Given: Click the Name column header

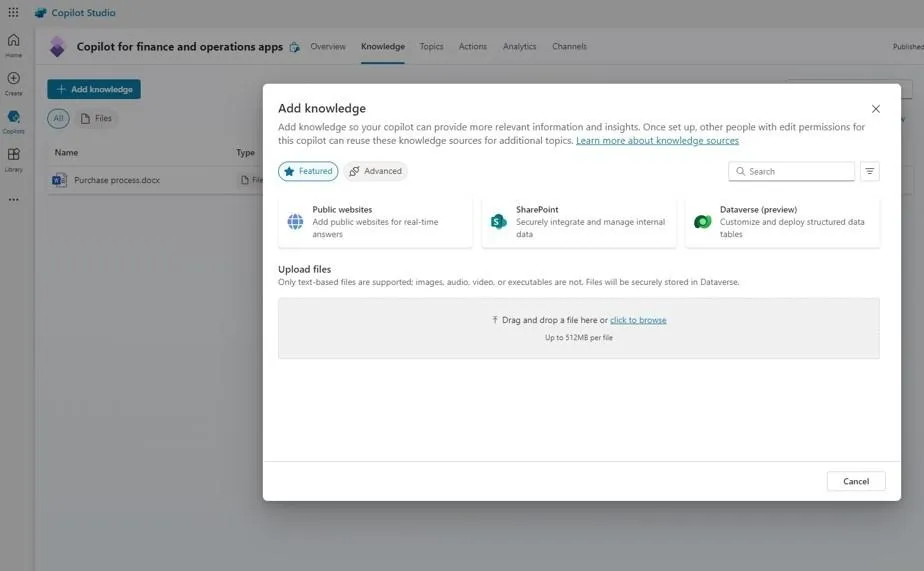Looking at the screenshot, I should tap(66, 153).
